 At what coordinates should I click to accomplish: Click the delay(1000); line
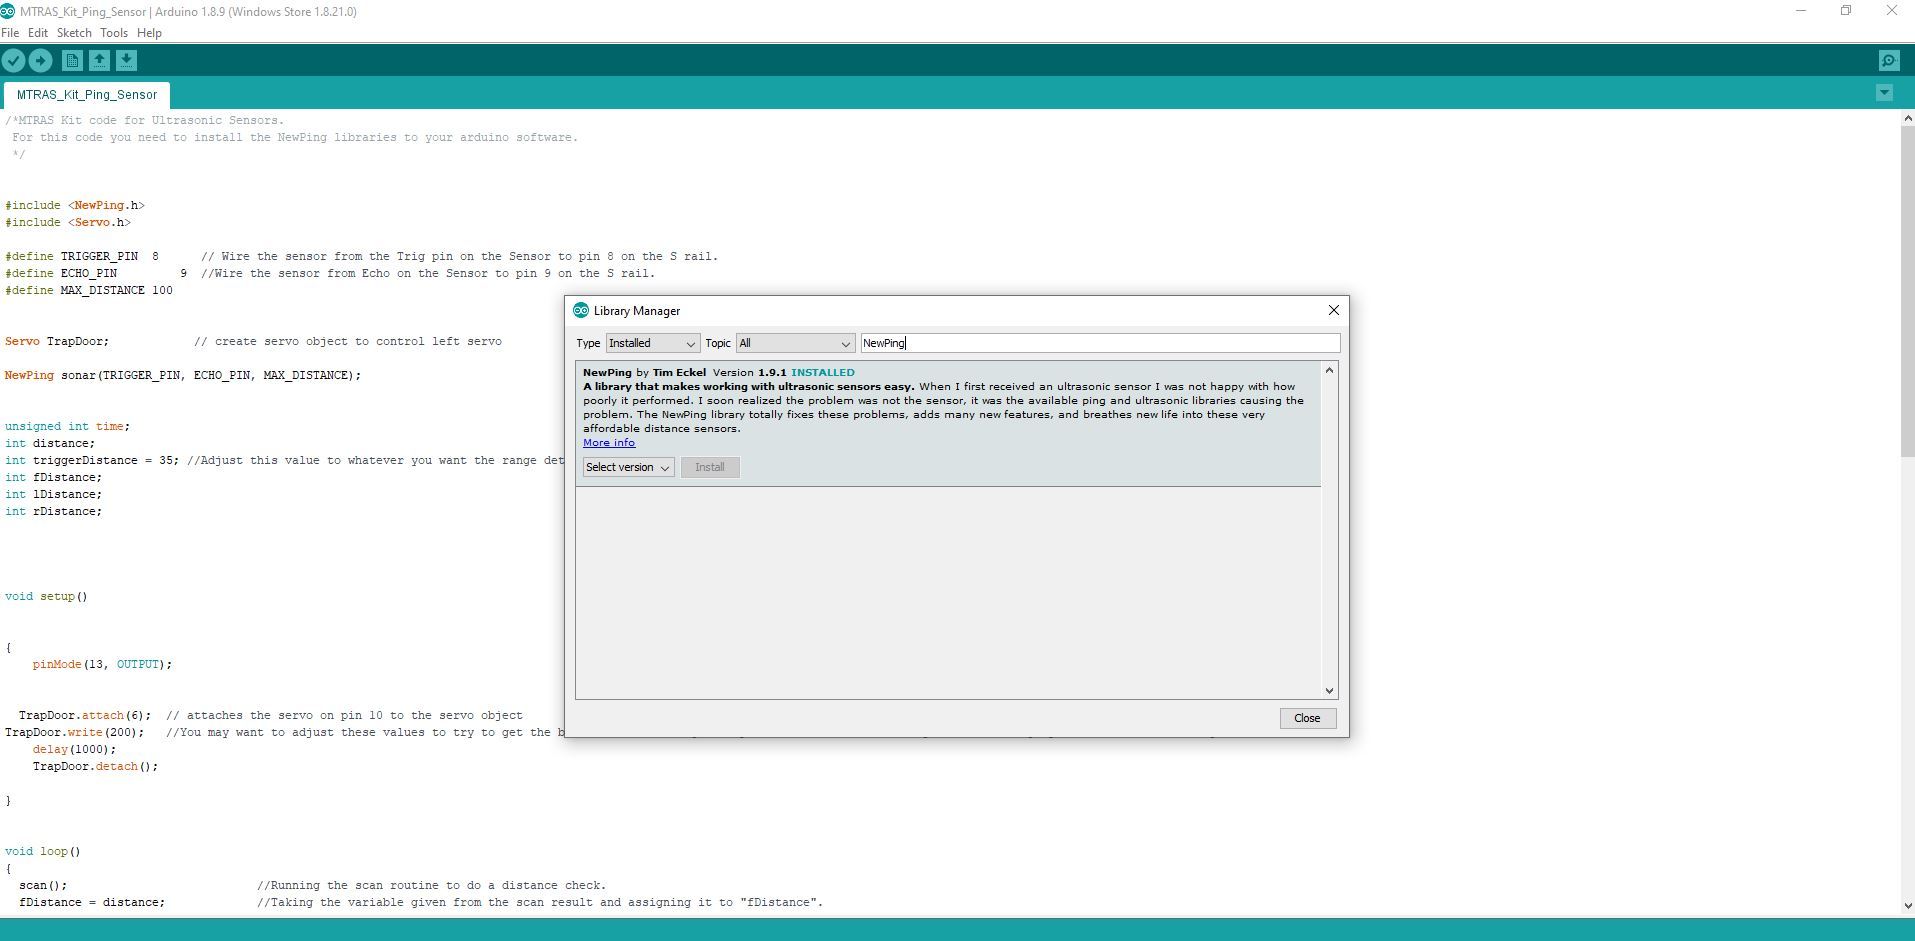pyautogui.click(x=74, y=749)
